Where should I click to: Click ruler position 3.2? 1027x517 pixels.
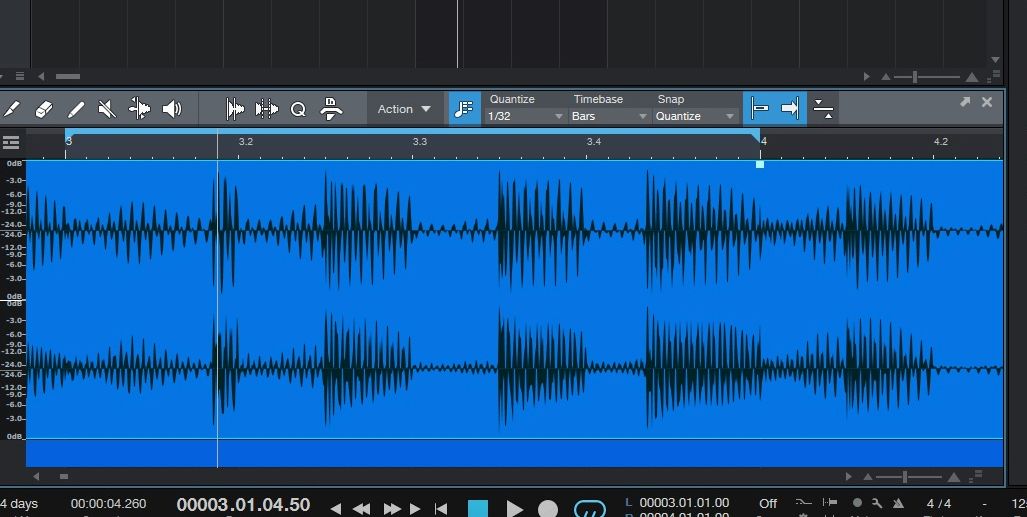coord(246,142)
